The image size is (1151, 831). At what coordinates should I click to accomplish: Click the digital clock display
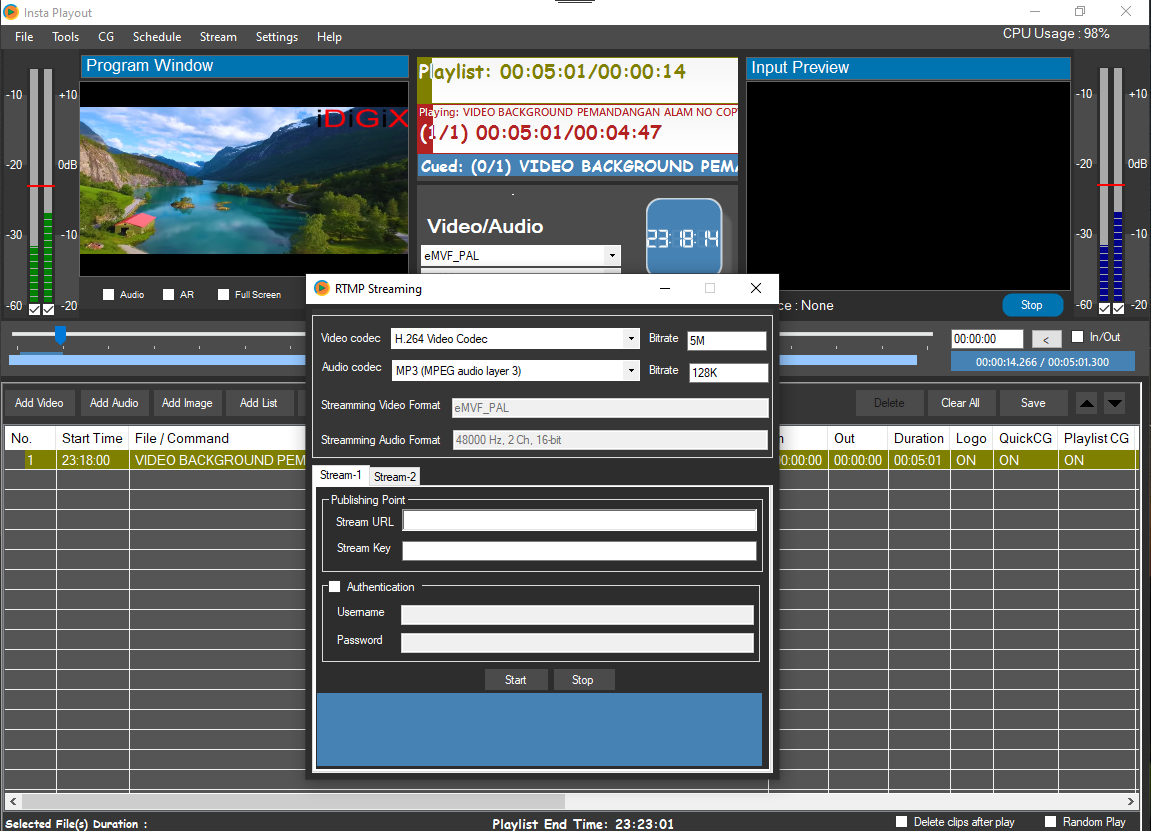683,238
